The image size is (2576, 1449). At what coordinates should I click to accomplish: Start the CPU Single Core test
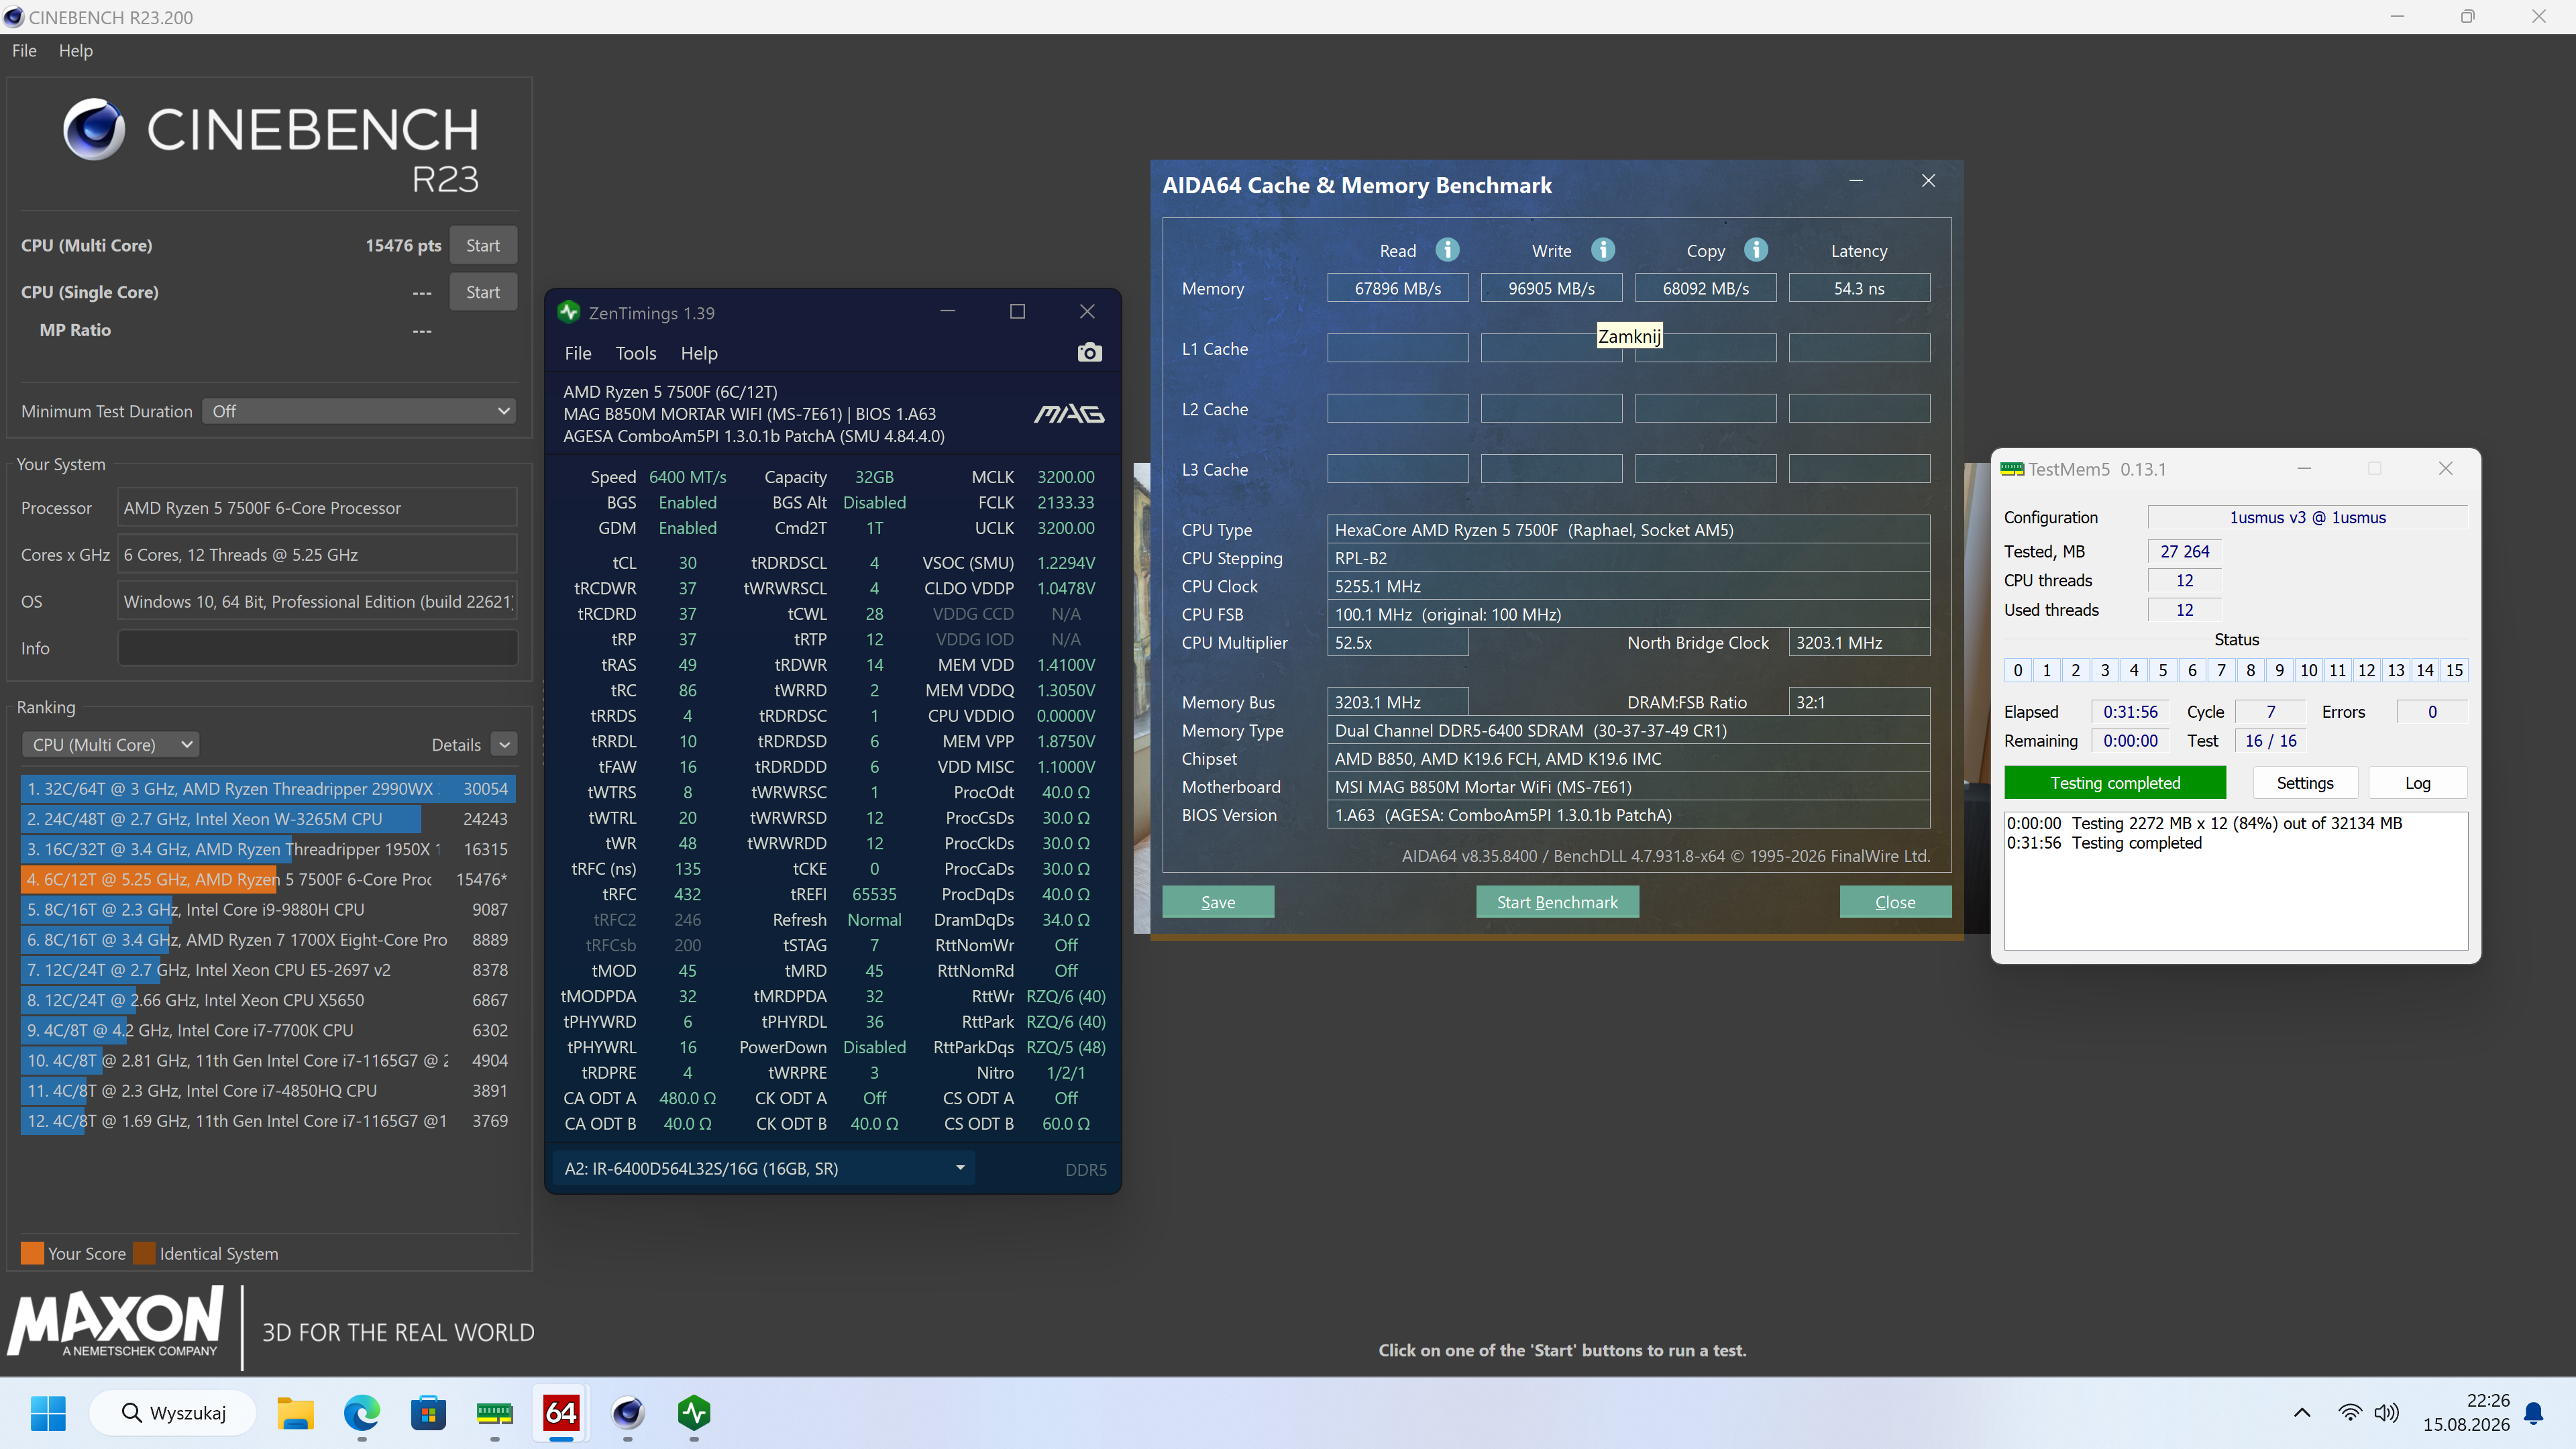point(483,292)
